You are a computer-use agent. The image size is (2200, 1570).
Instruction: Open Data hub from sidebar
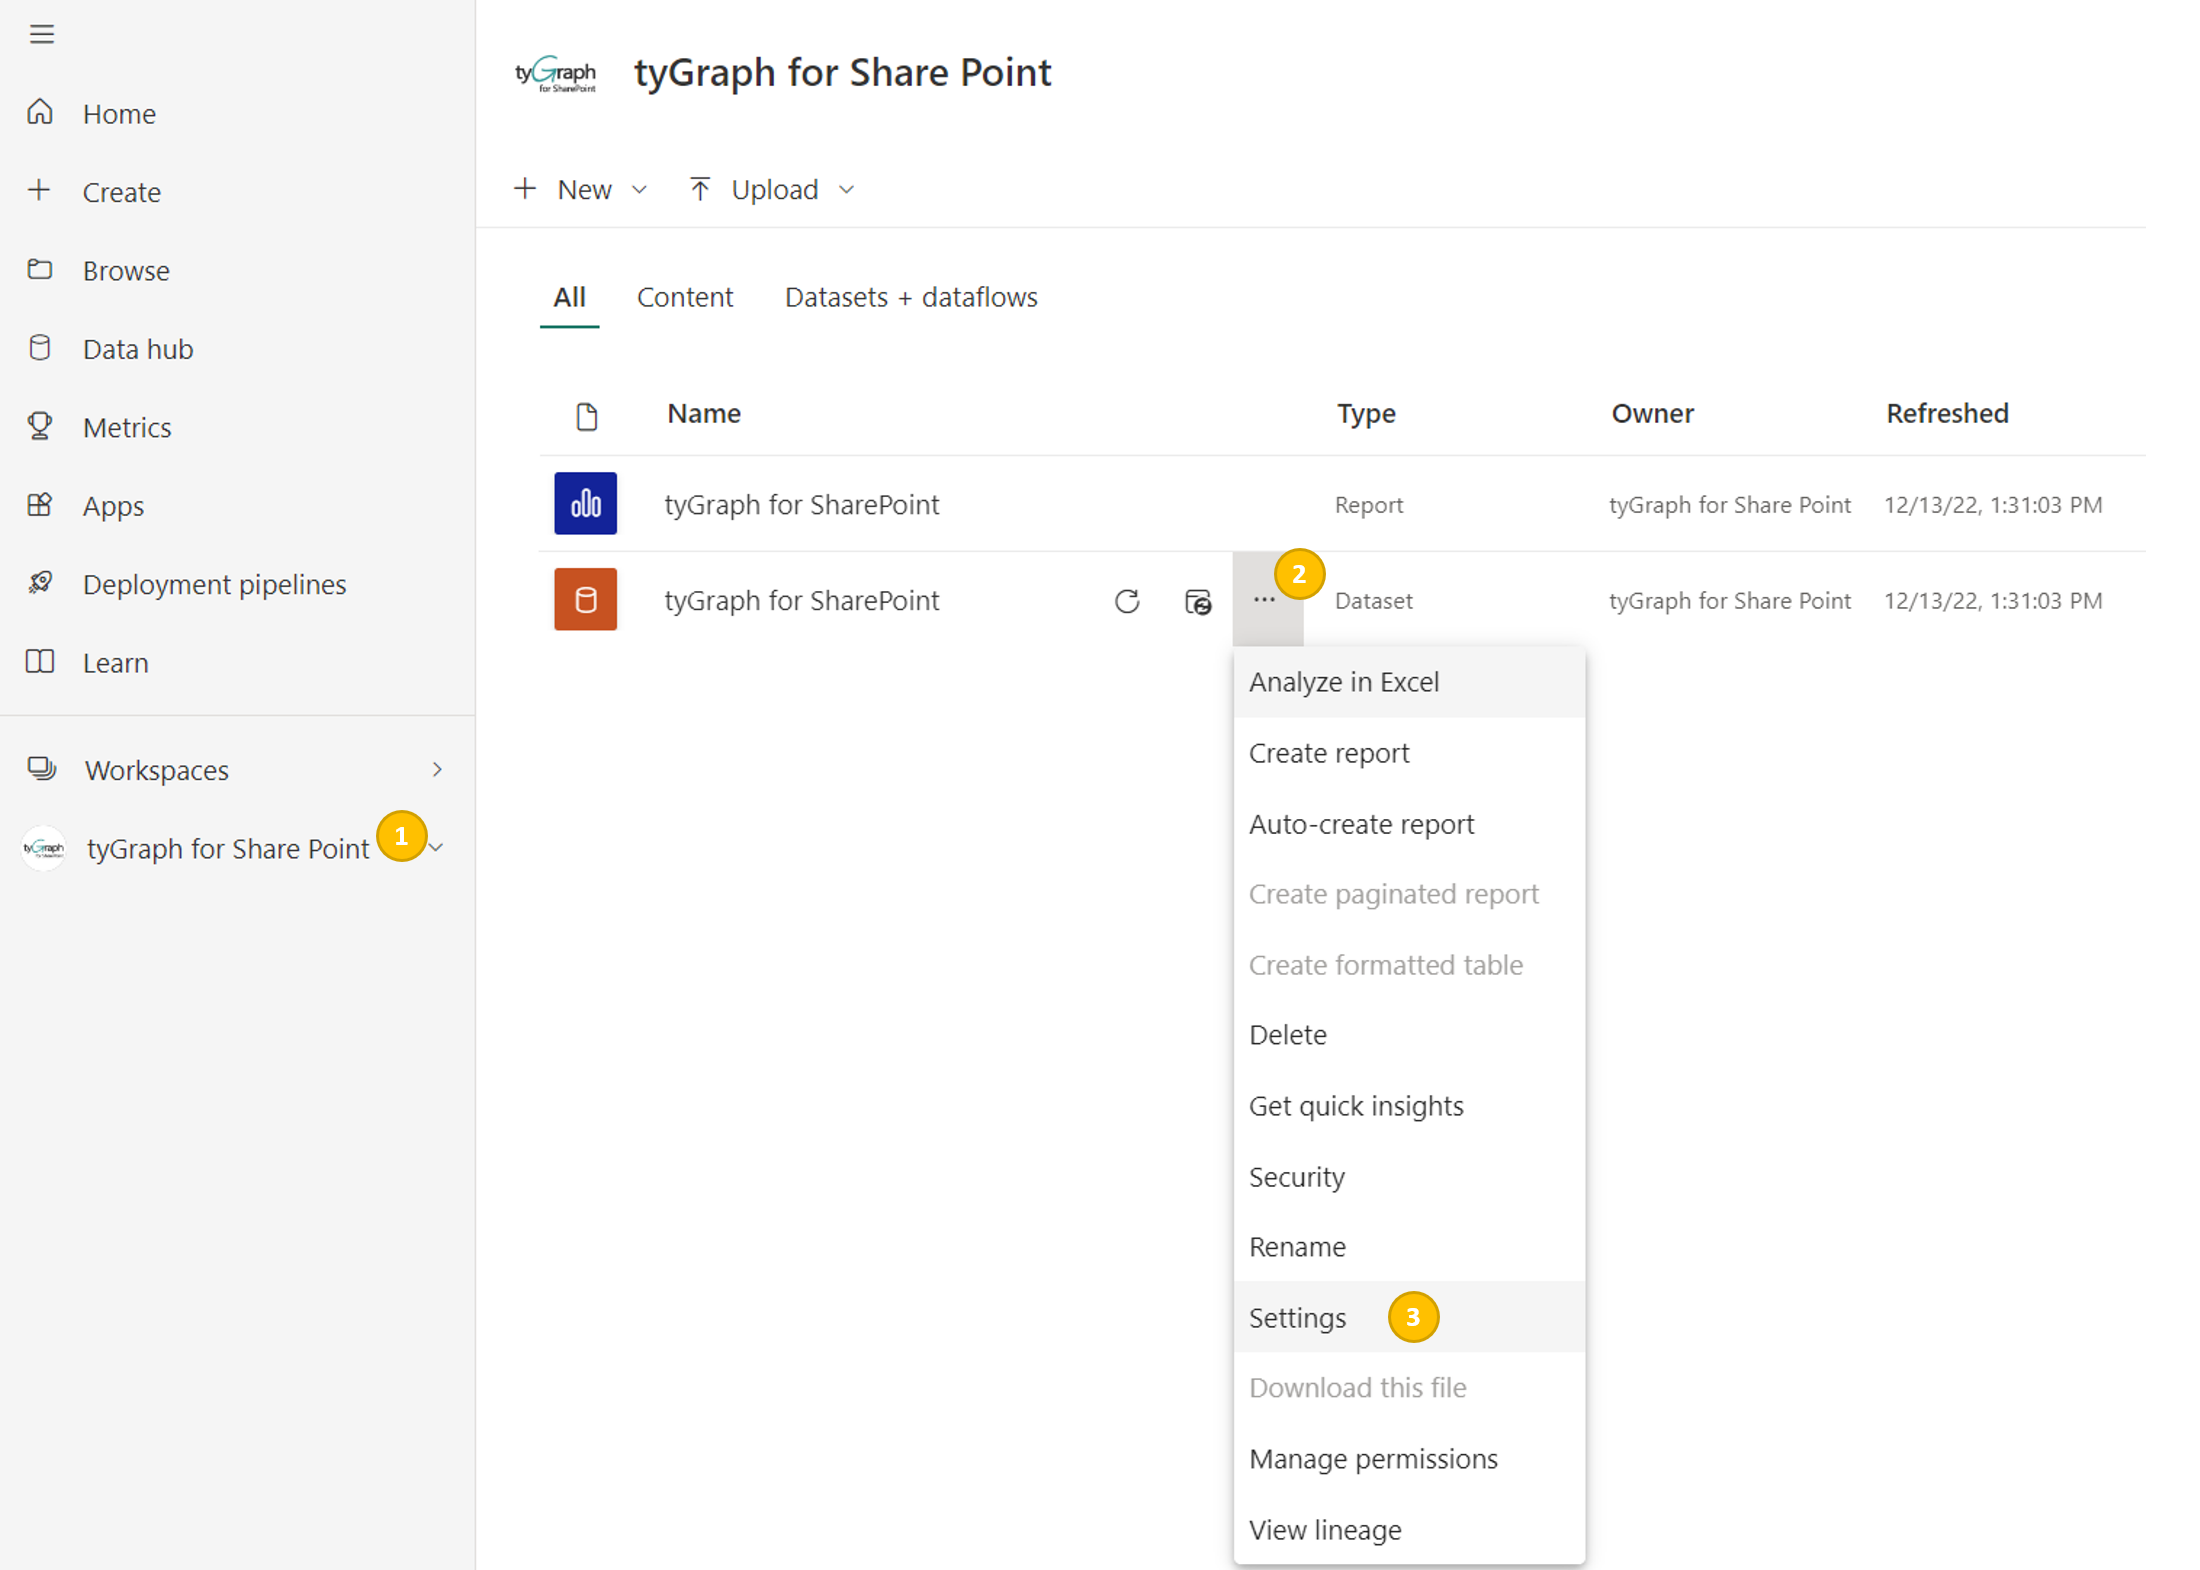point(137,349)
